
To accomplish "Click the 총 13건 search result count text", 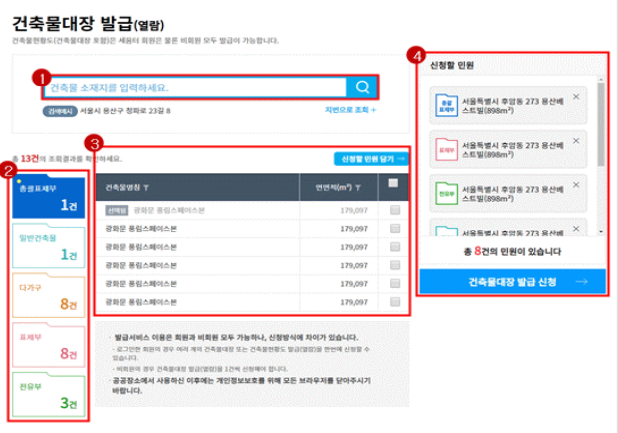I will (26, 159).
